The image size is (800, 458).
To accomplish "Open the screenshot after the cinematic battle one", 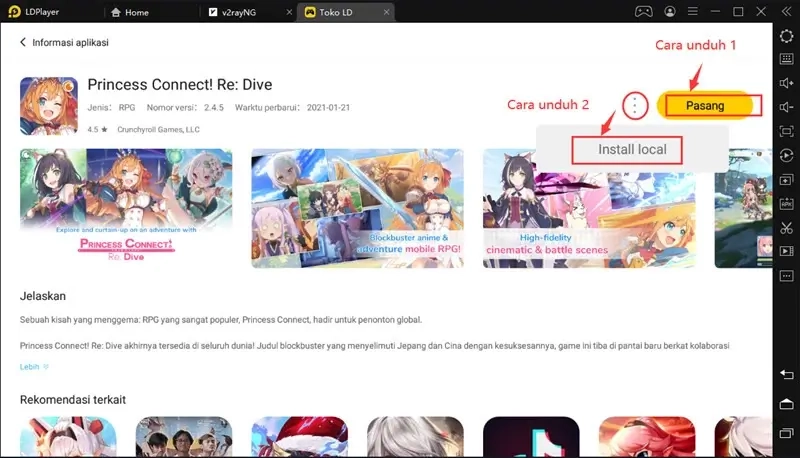I will (743, 208).
